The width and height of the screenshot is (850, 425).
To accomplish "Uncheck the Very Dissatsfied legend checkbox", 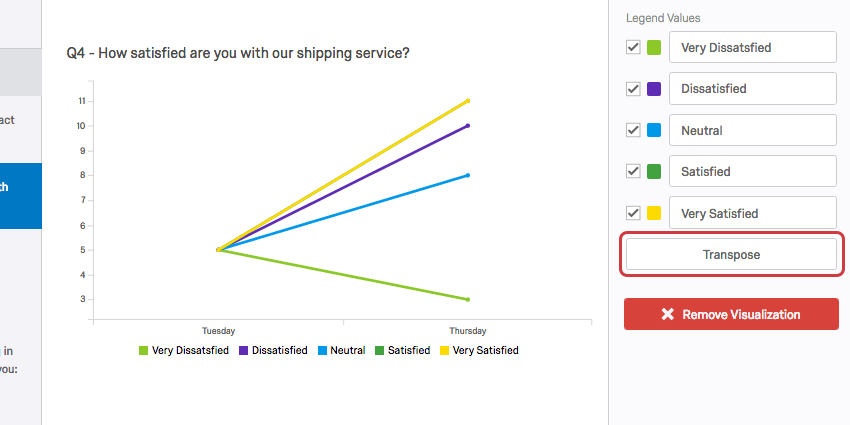I will [633, 47].
